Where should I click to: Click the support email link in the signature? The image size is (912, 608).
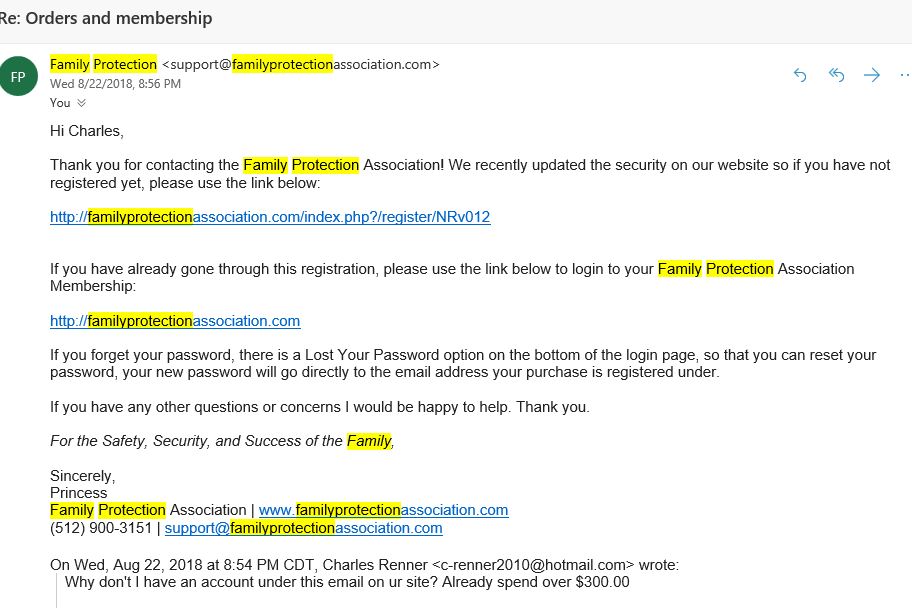tap(304, 528)
